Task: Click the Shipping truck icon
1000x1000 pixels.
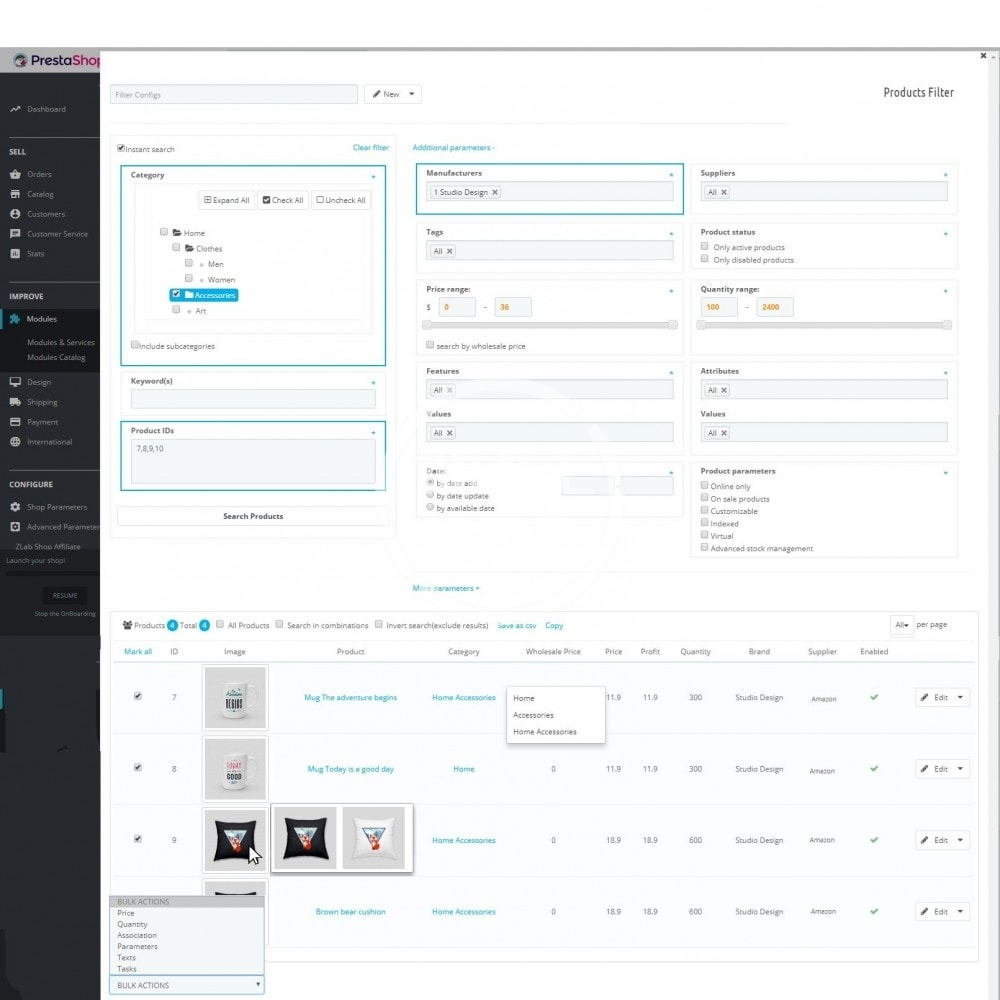Action: tap(15, 402)
